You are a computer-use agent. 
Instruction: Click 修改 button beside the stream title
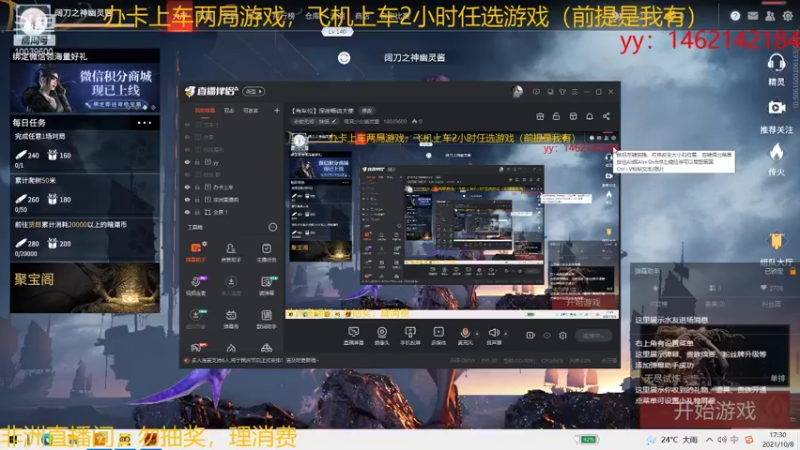pos(367,110)
